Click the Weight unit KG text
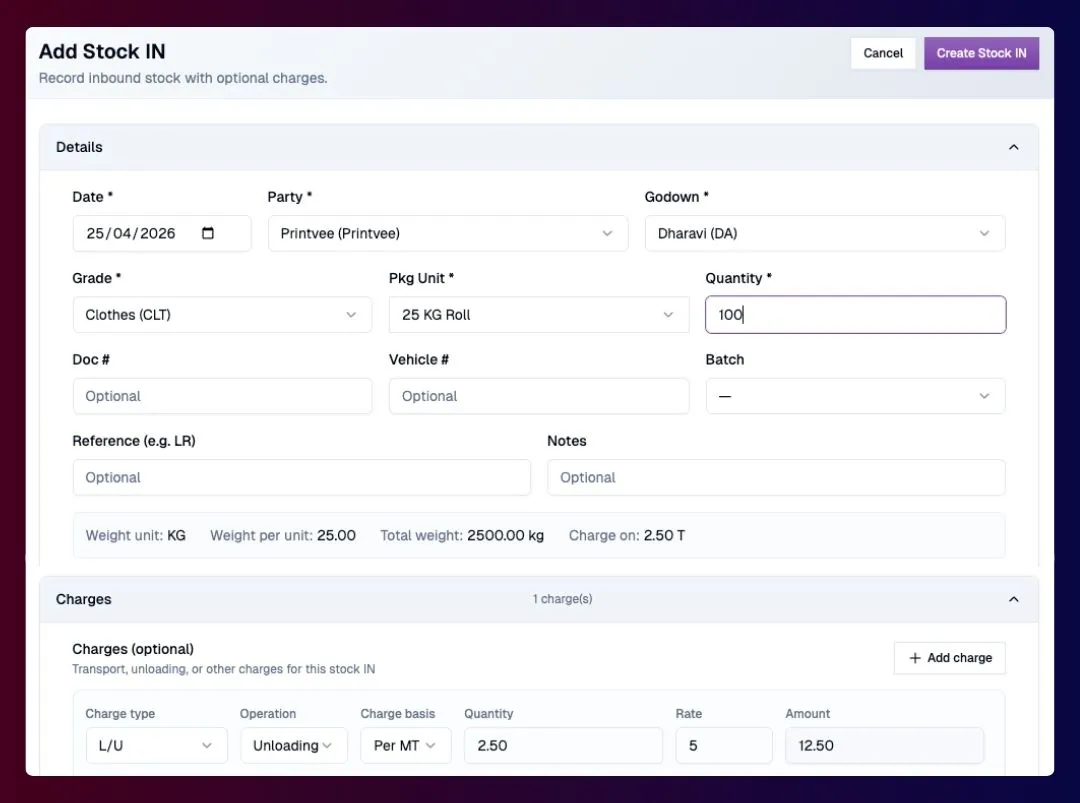Viewport: 1080px width, 803px height. 136,536
